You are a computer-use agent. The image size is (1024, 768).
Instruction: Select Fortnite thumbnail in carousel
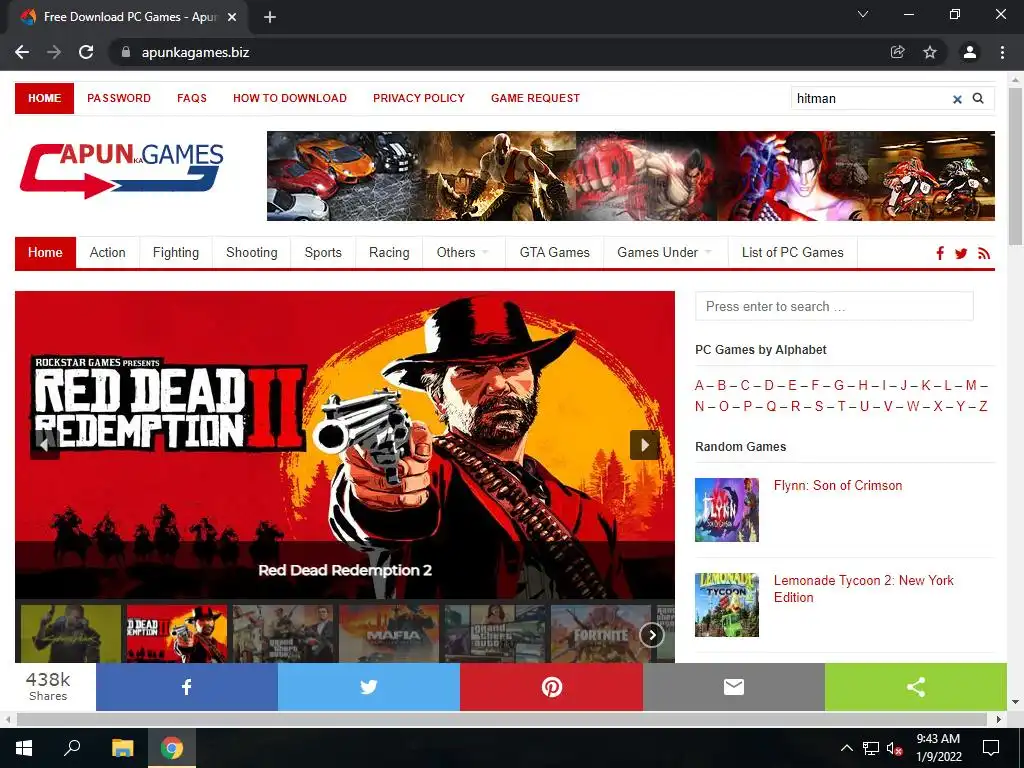[601, 634]
